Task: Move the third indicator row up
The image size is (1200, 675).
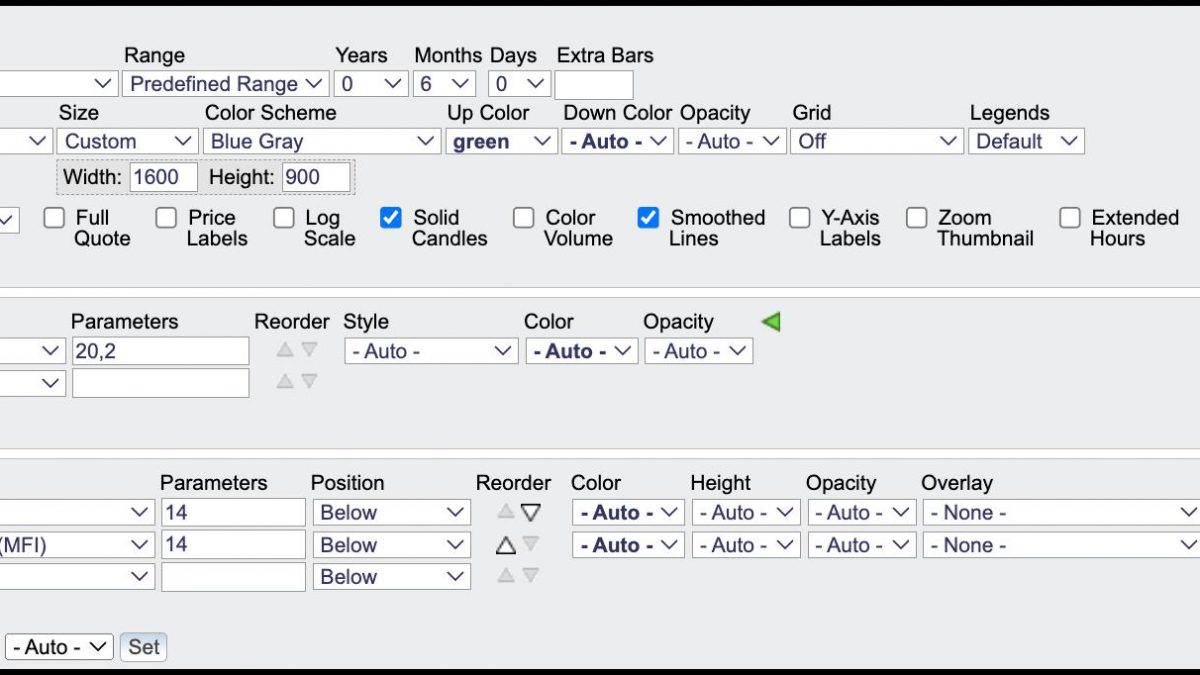Action: coord(506,575)
